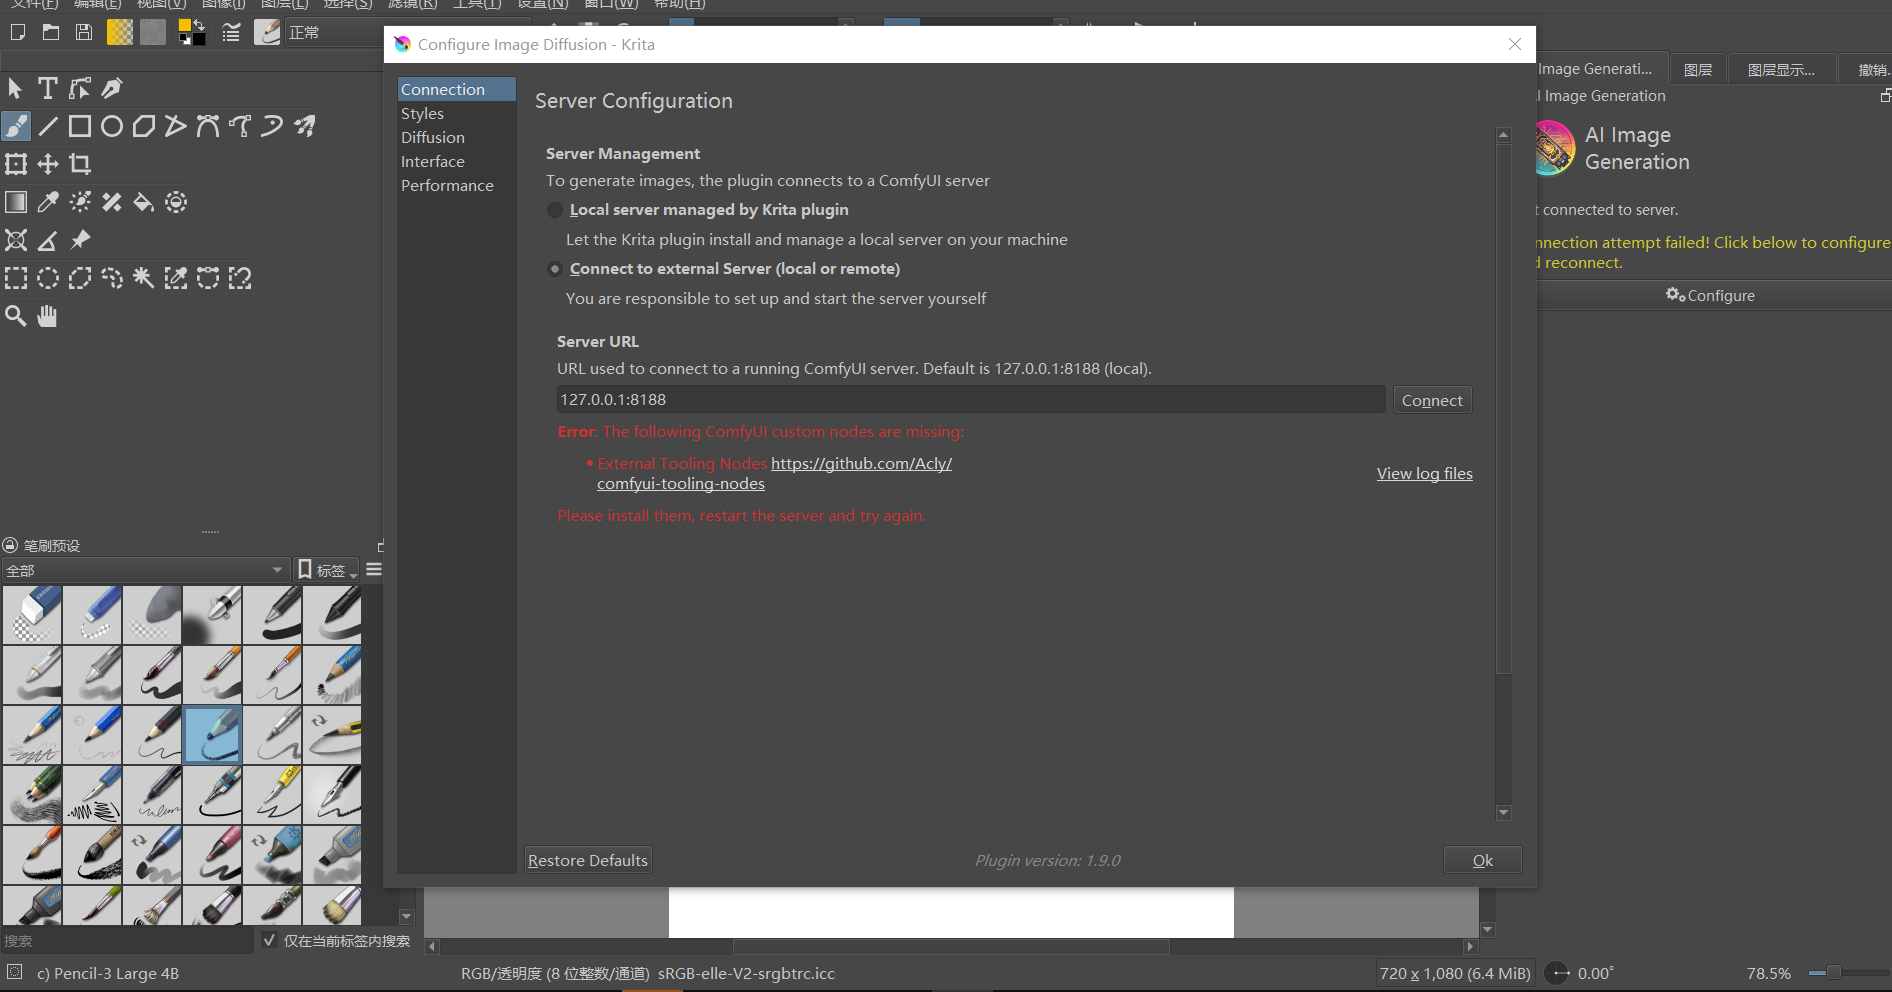Open the foreground/background color selector
1892x992 pixels.
click(191, 32)
